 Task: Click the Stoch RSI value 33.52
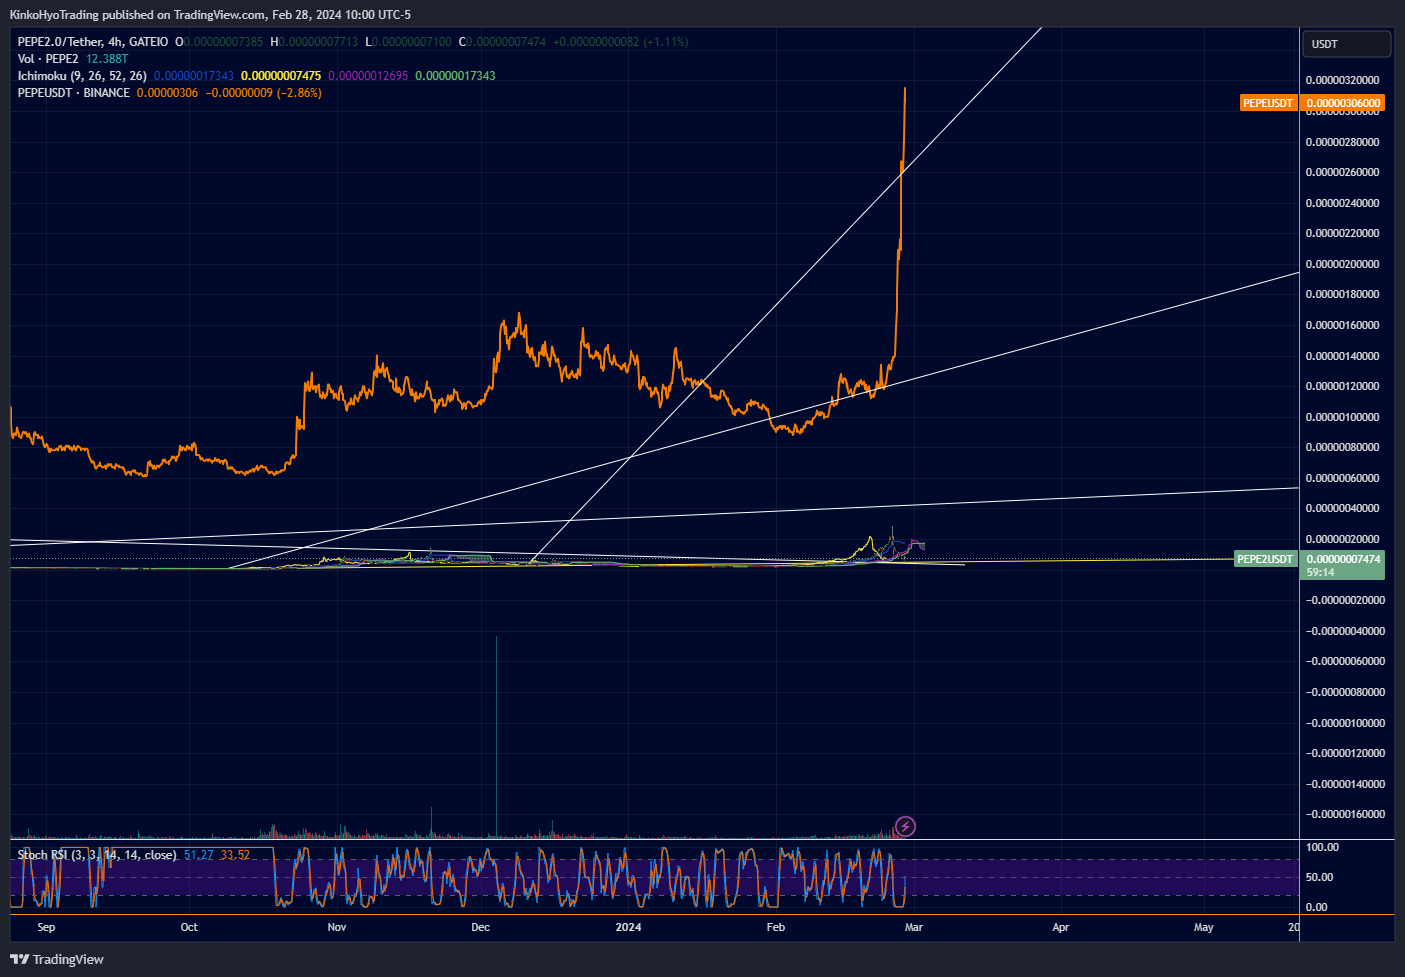pyautogui.click(x=235, y=855)
